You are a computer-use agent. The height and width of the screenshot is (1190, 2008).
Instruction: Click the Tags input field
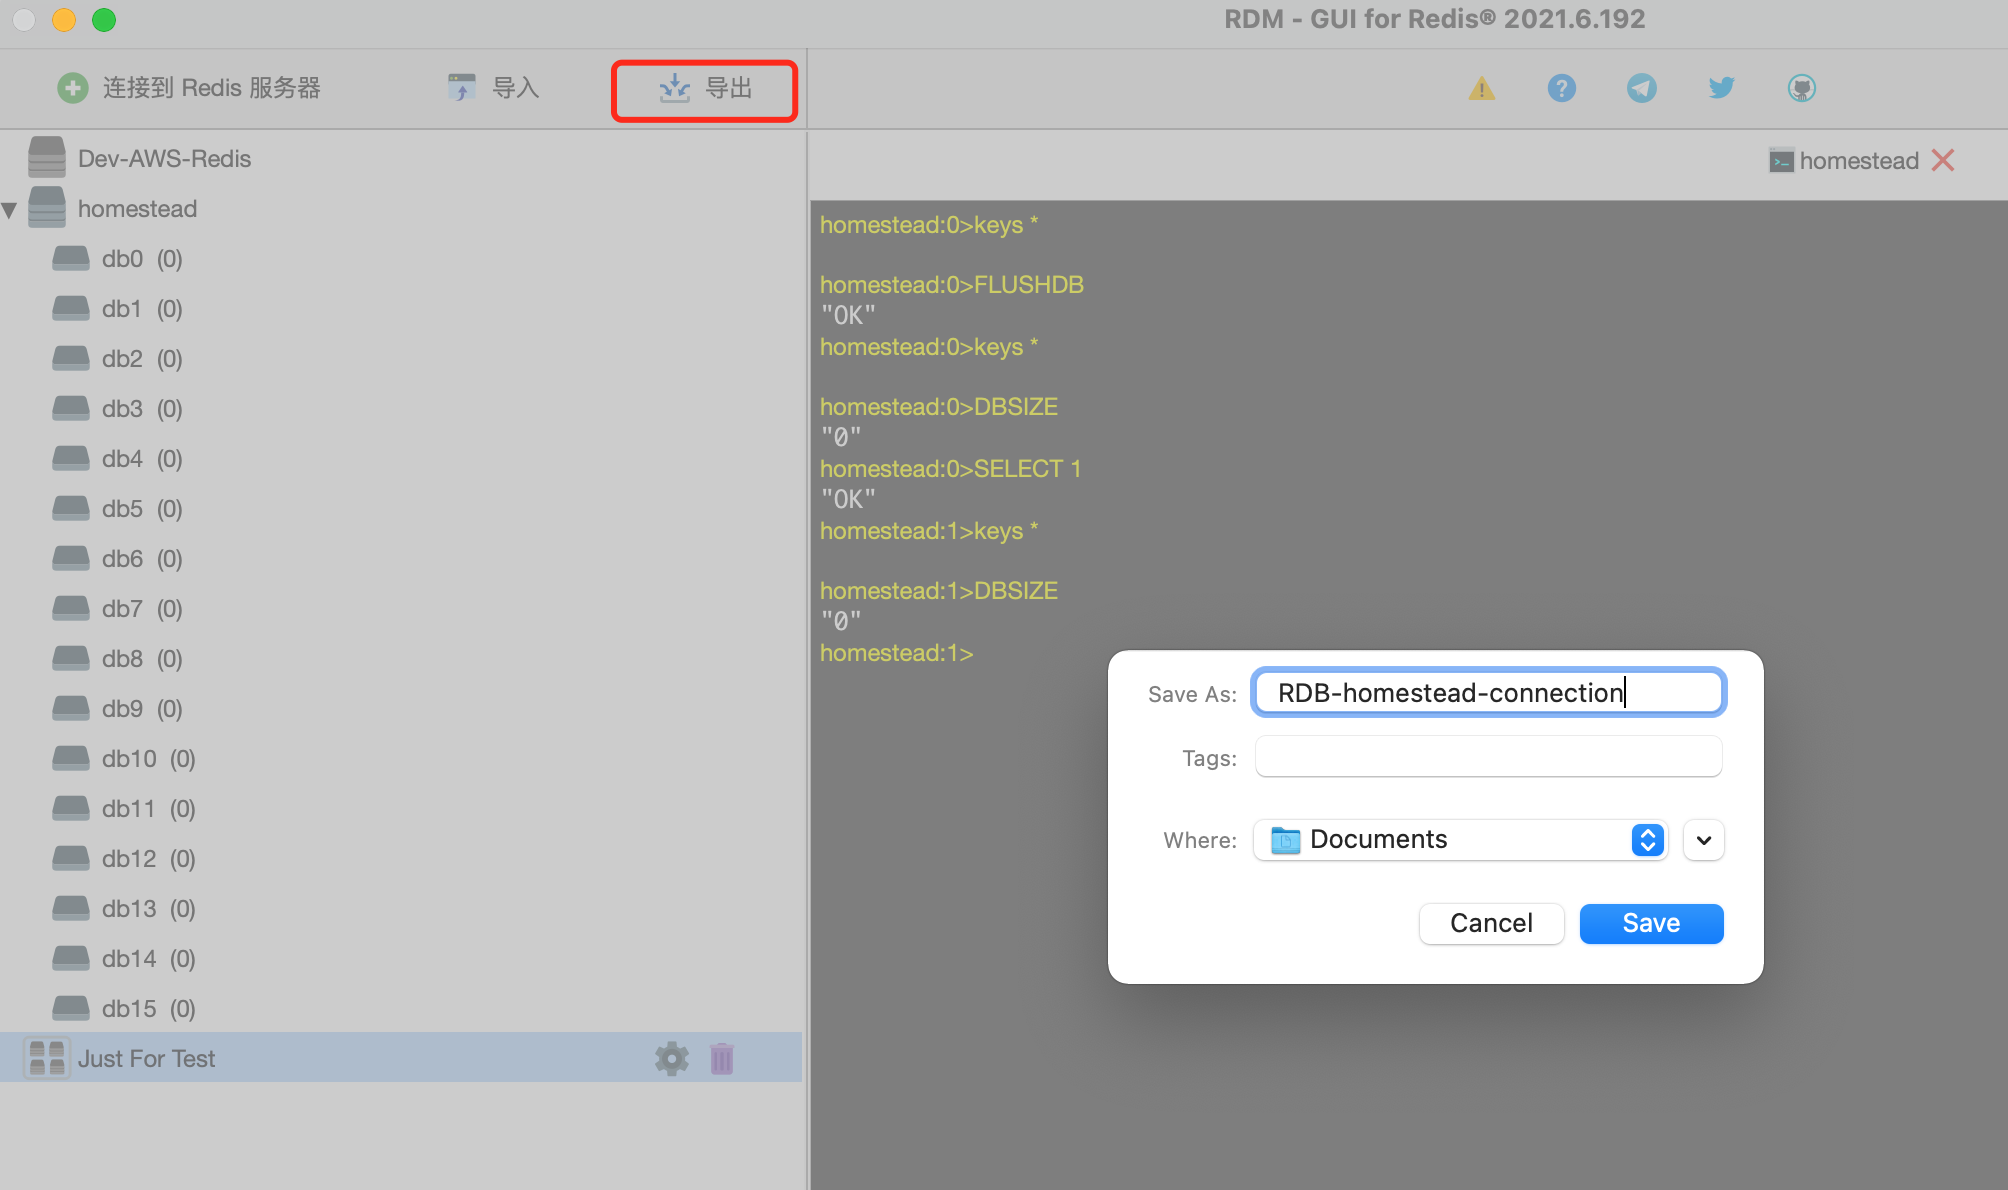pyautogui.click(x=1487, y=757)
